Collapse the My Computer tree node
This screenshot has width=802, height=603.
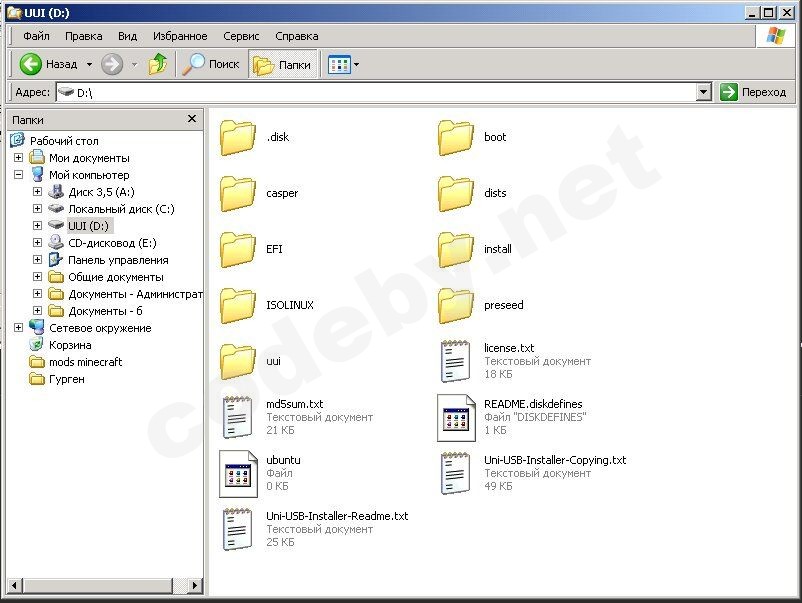[18, 175]
